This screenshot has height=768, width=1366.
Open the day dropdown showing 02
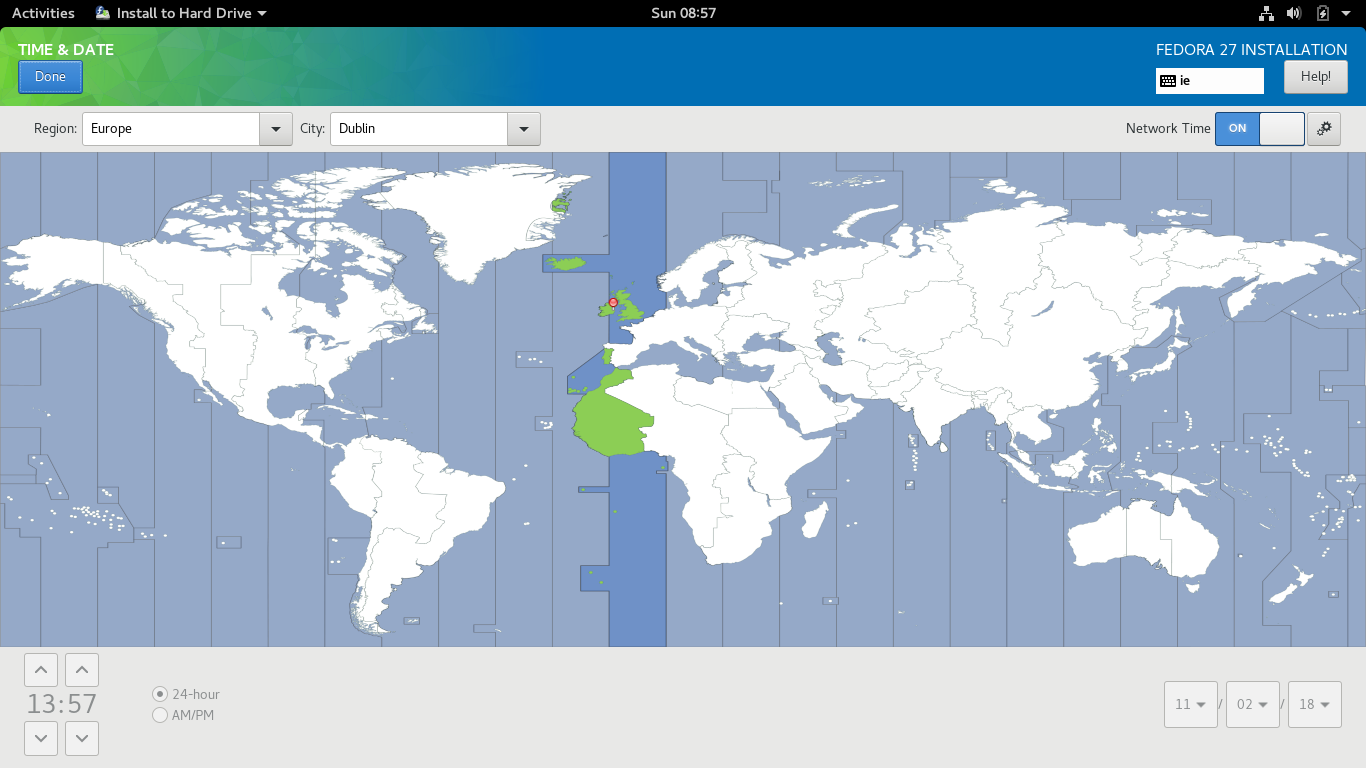tap(1253, 704)
